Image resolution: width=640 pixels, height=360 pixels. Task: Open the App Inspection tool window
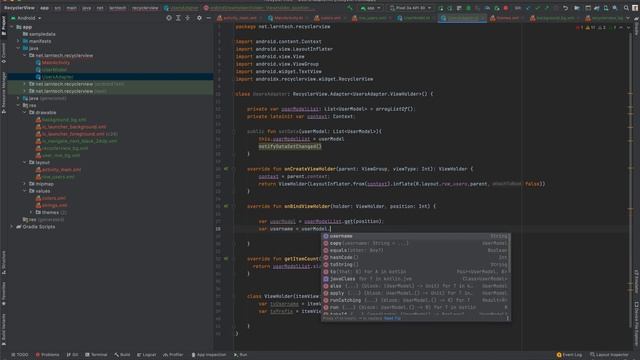[x=209, y=355]
